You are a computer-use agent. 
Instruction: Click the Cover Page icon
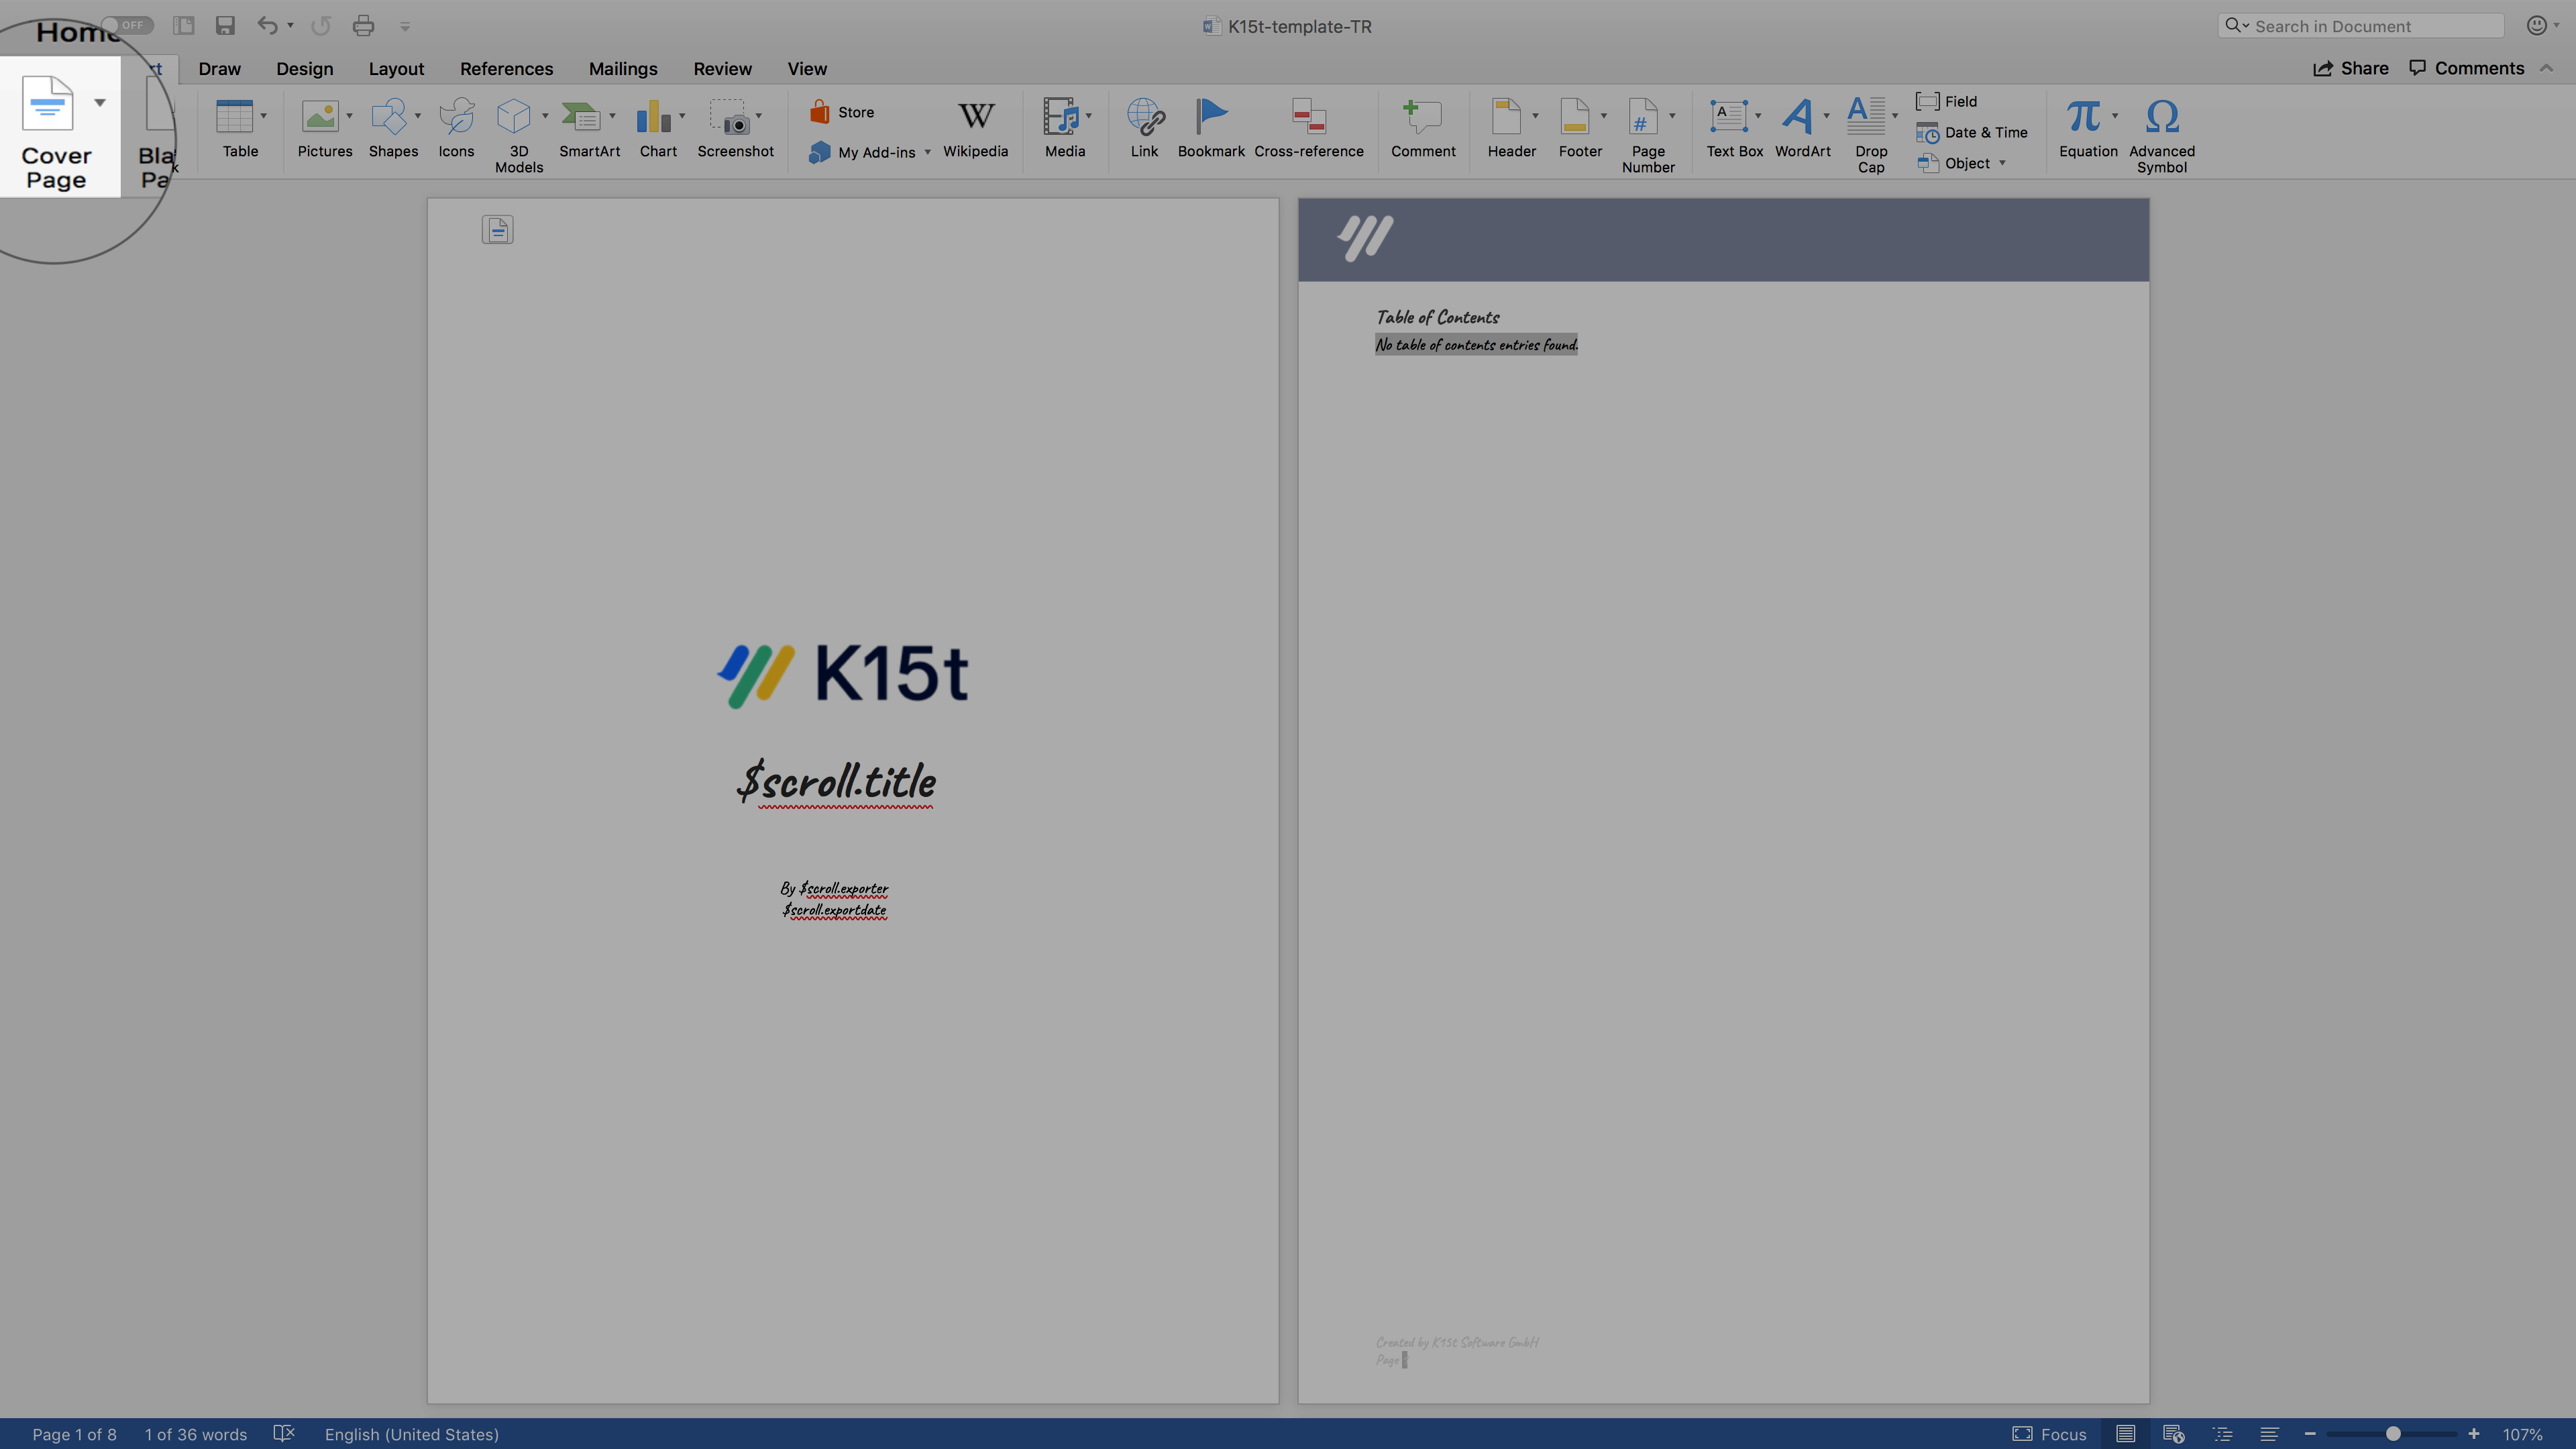[x=48, y=104]
